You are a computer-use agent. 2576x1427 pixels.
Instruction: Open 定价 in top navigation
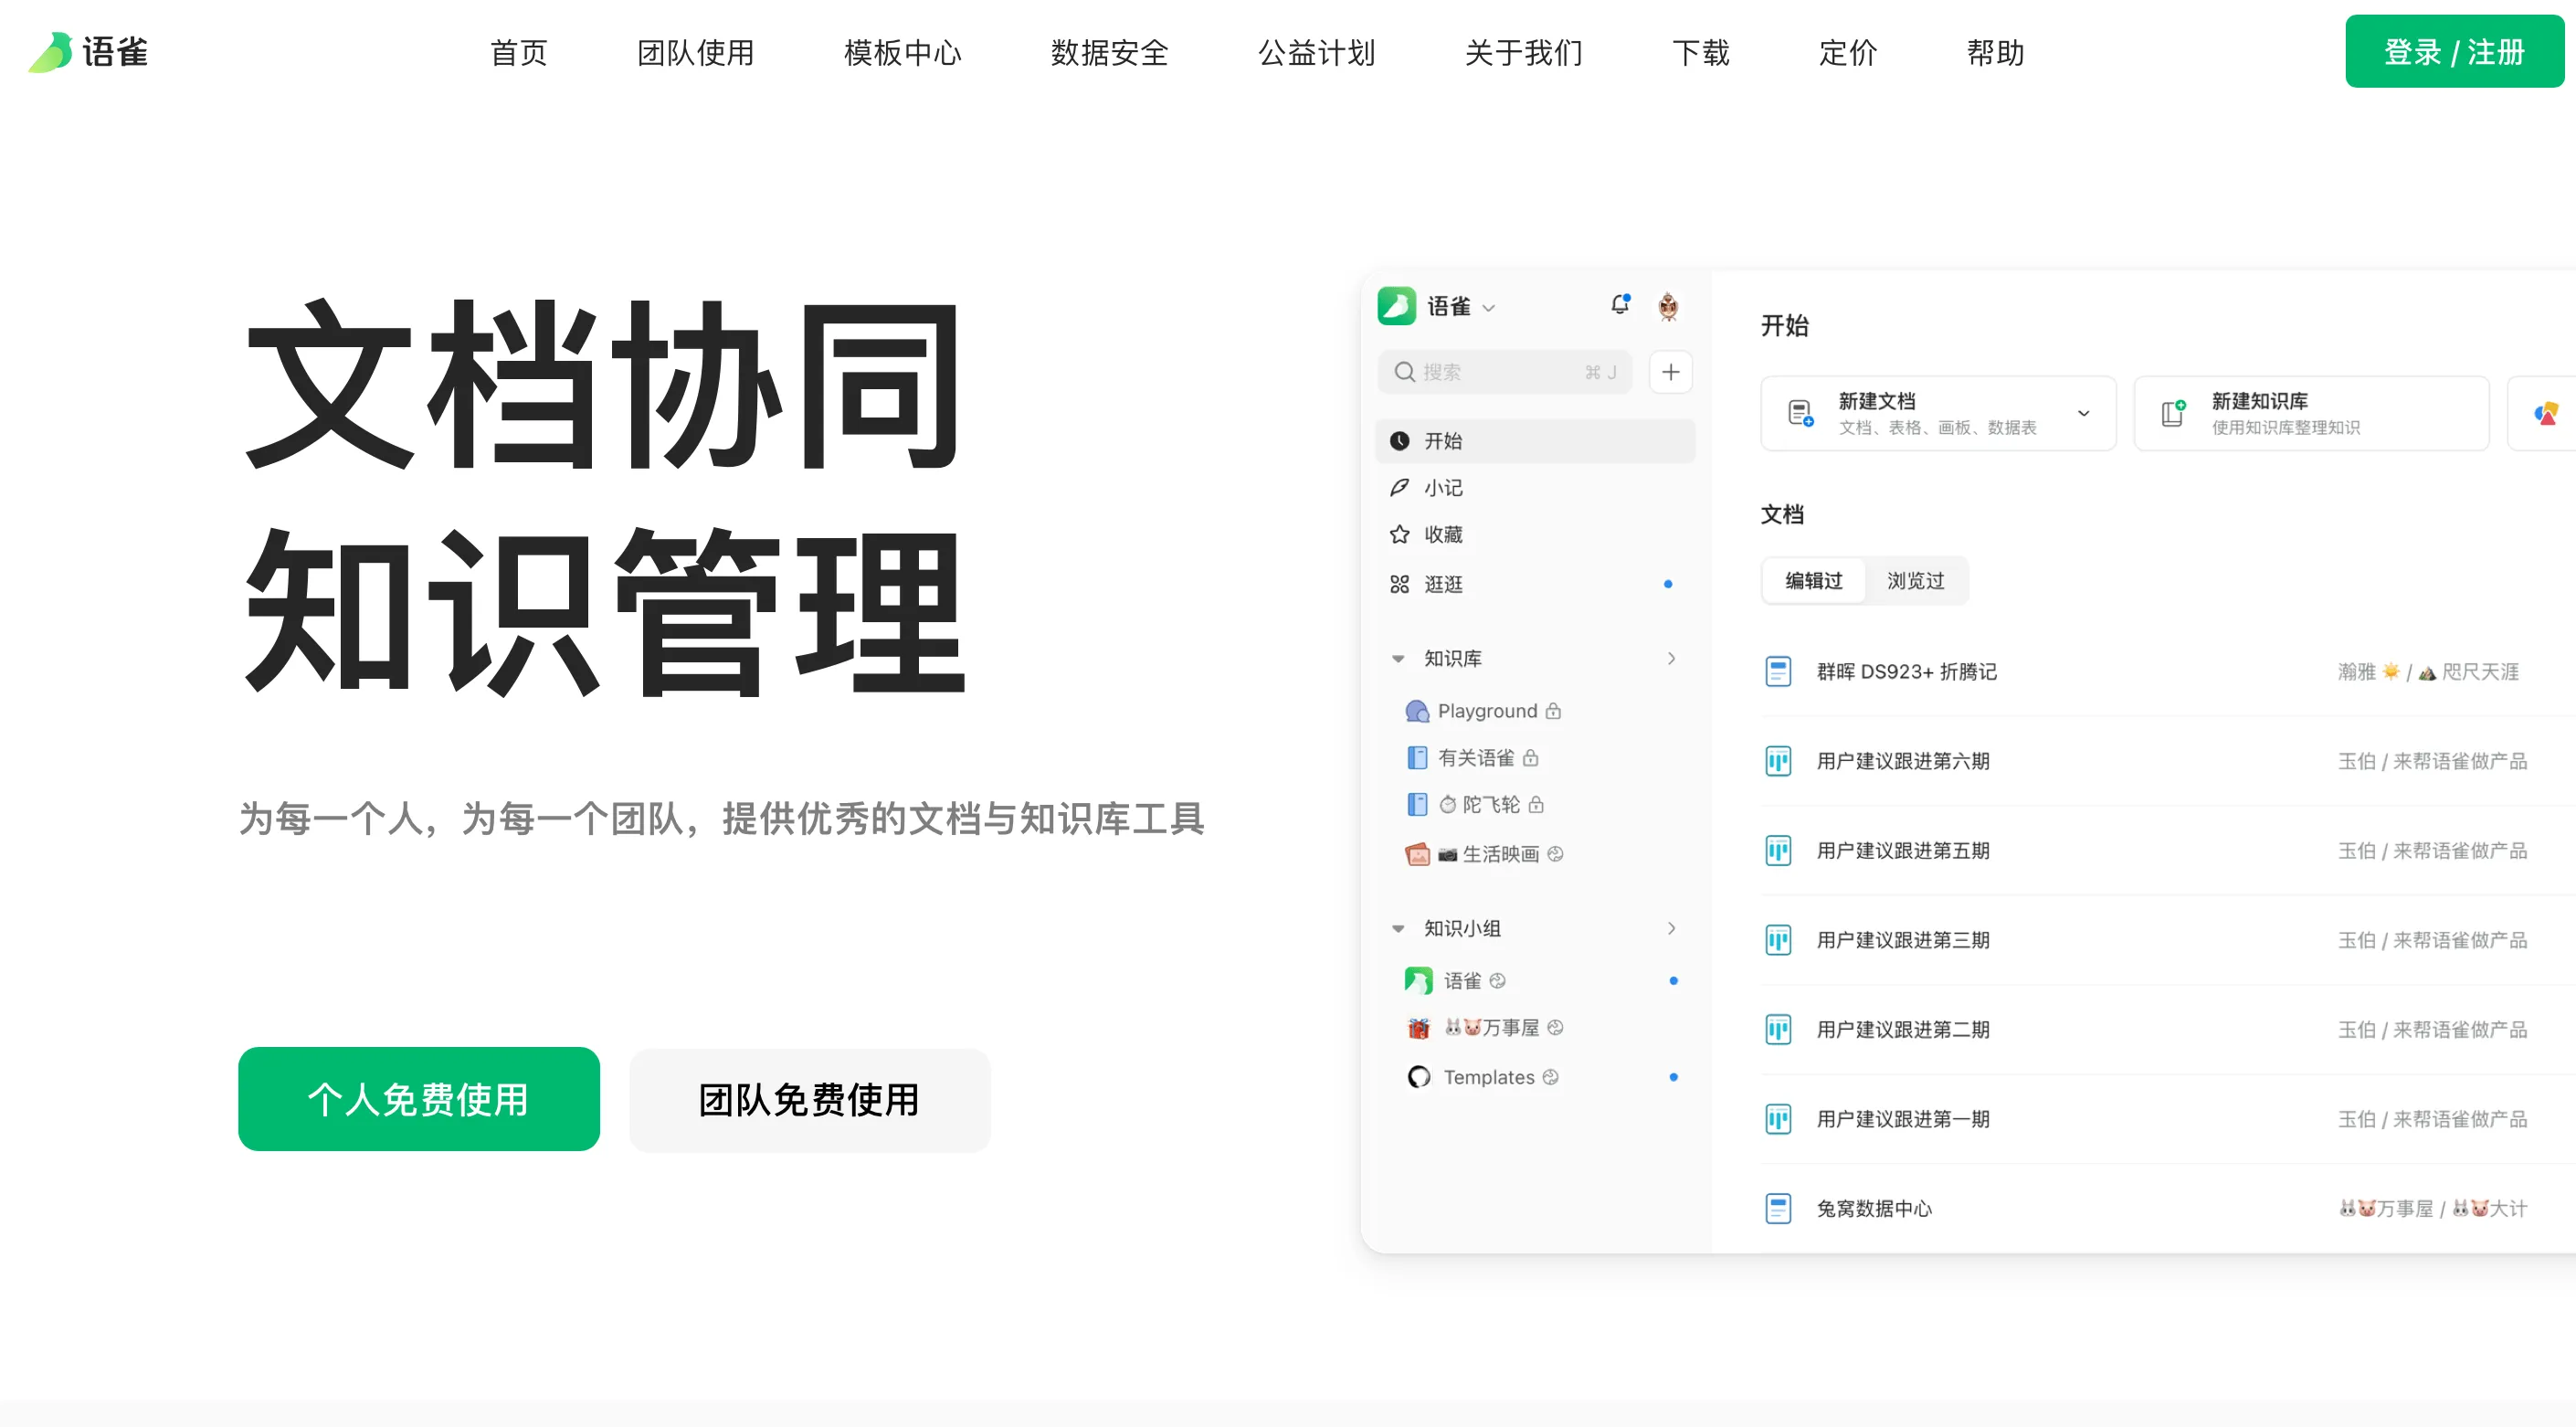1848,53
